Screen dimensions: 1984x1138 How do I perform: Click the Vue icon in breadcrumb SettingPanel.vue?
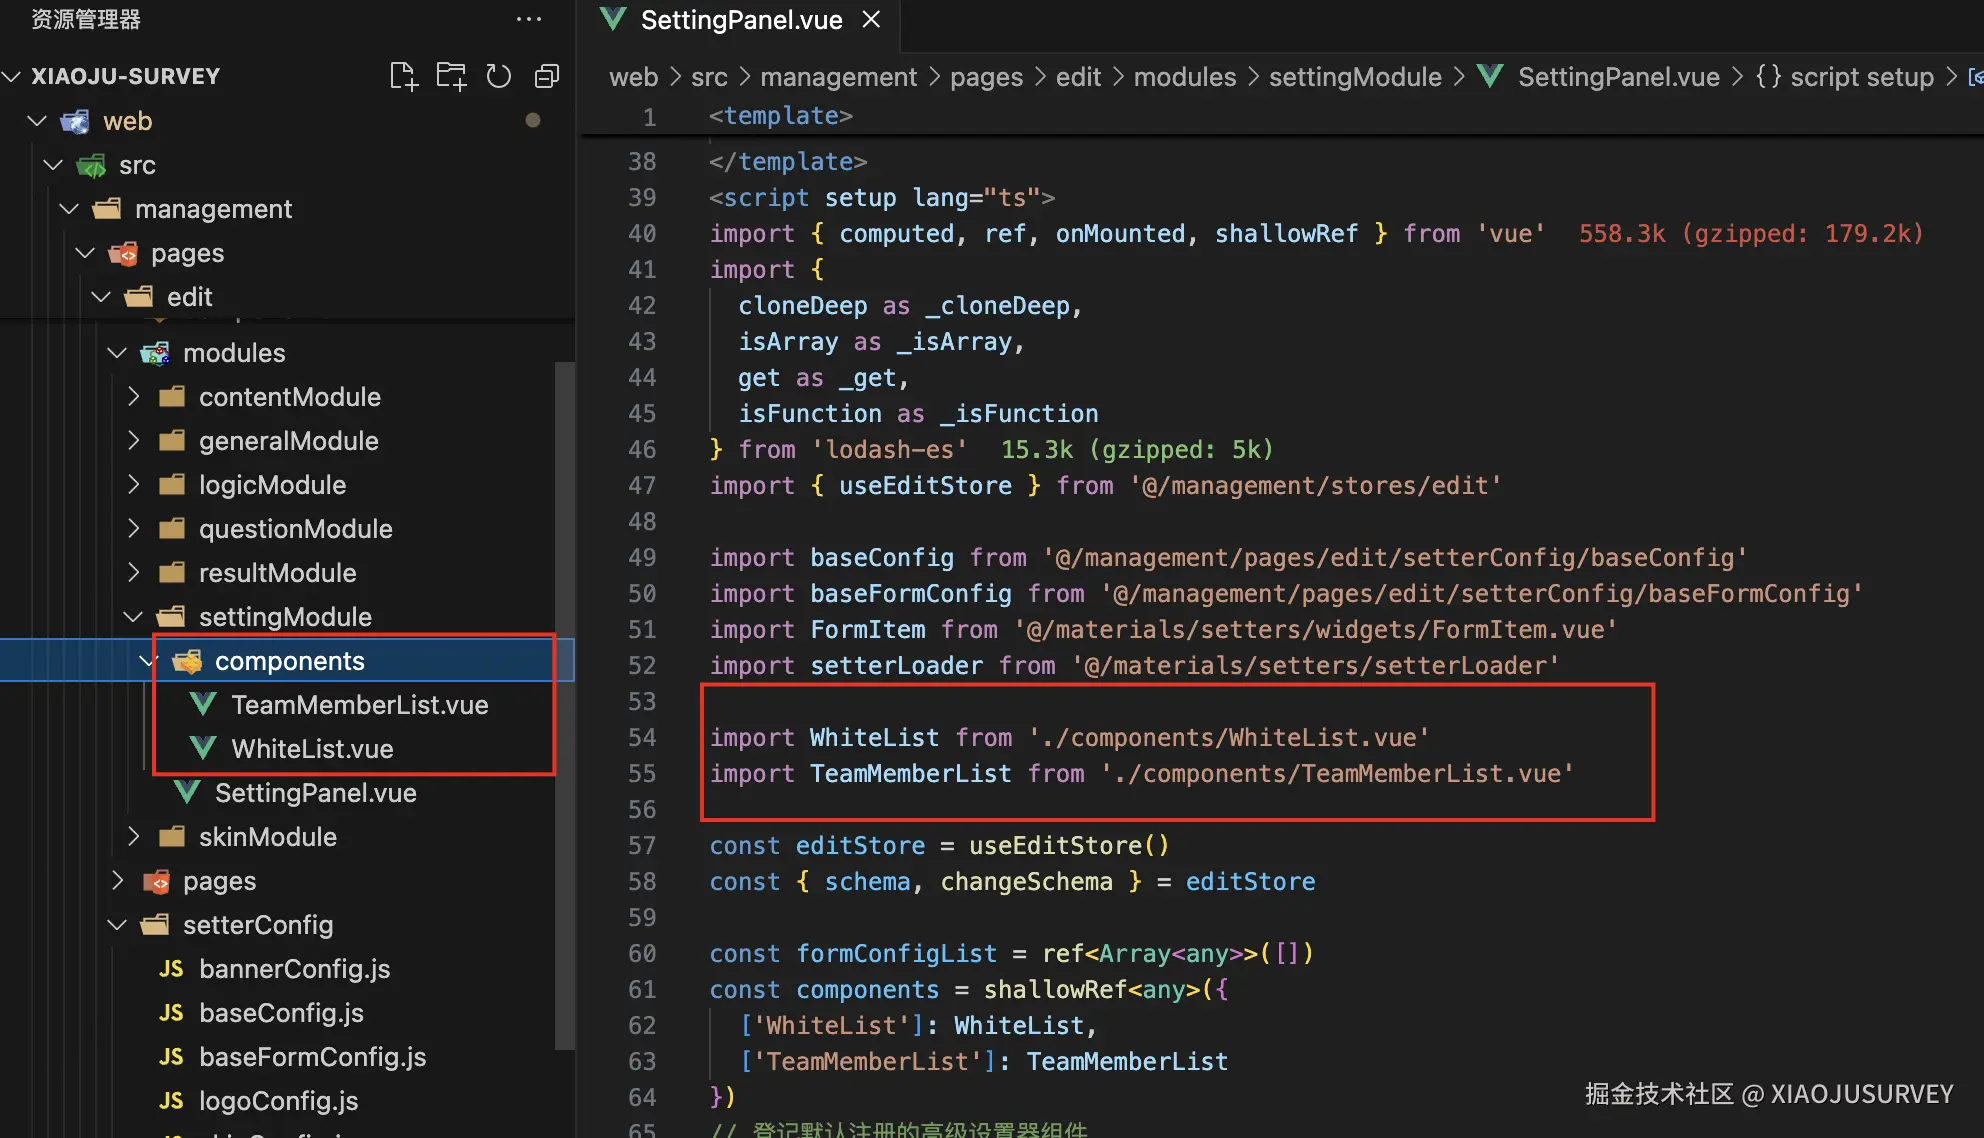(1490, 77)
